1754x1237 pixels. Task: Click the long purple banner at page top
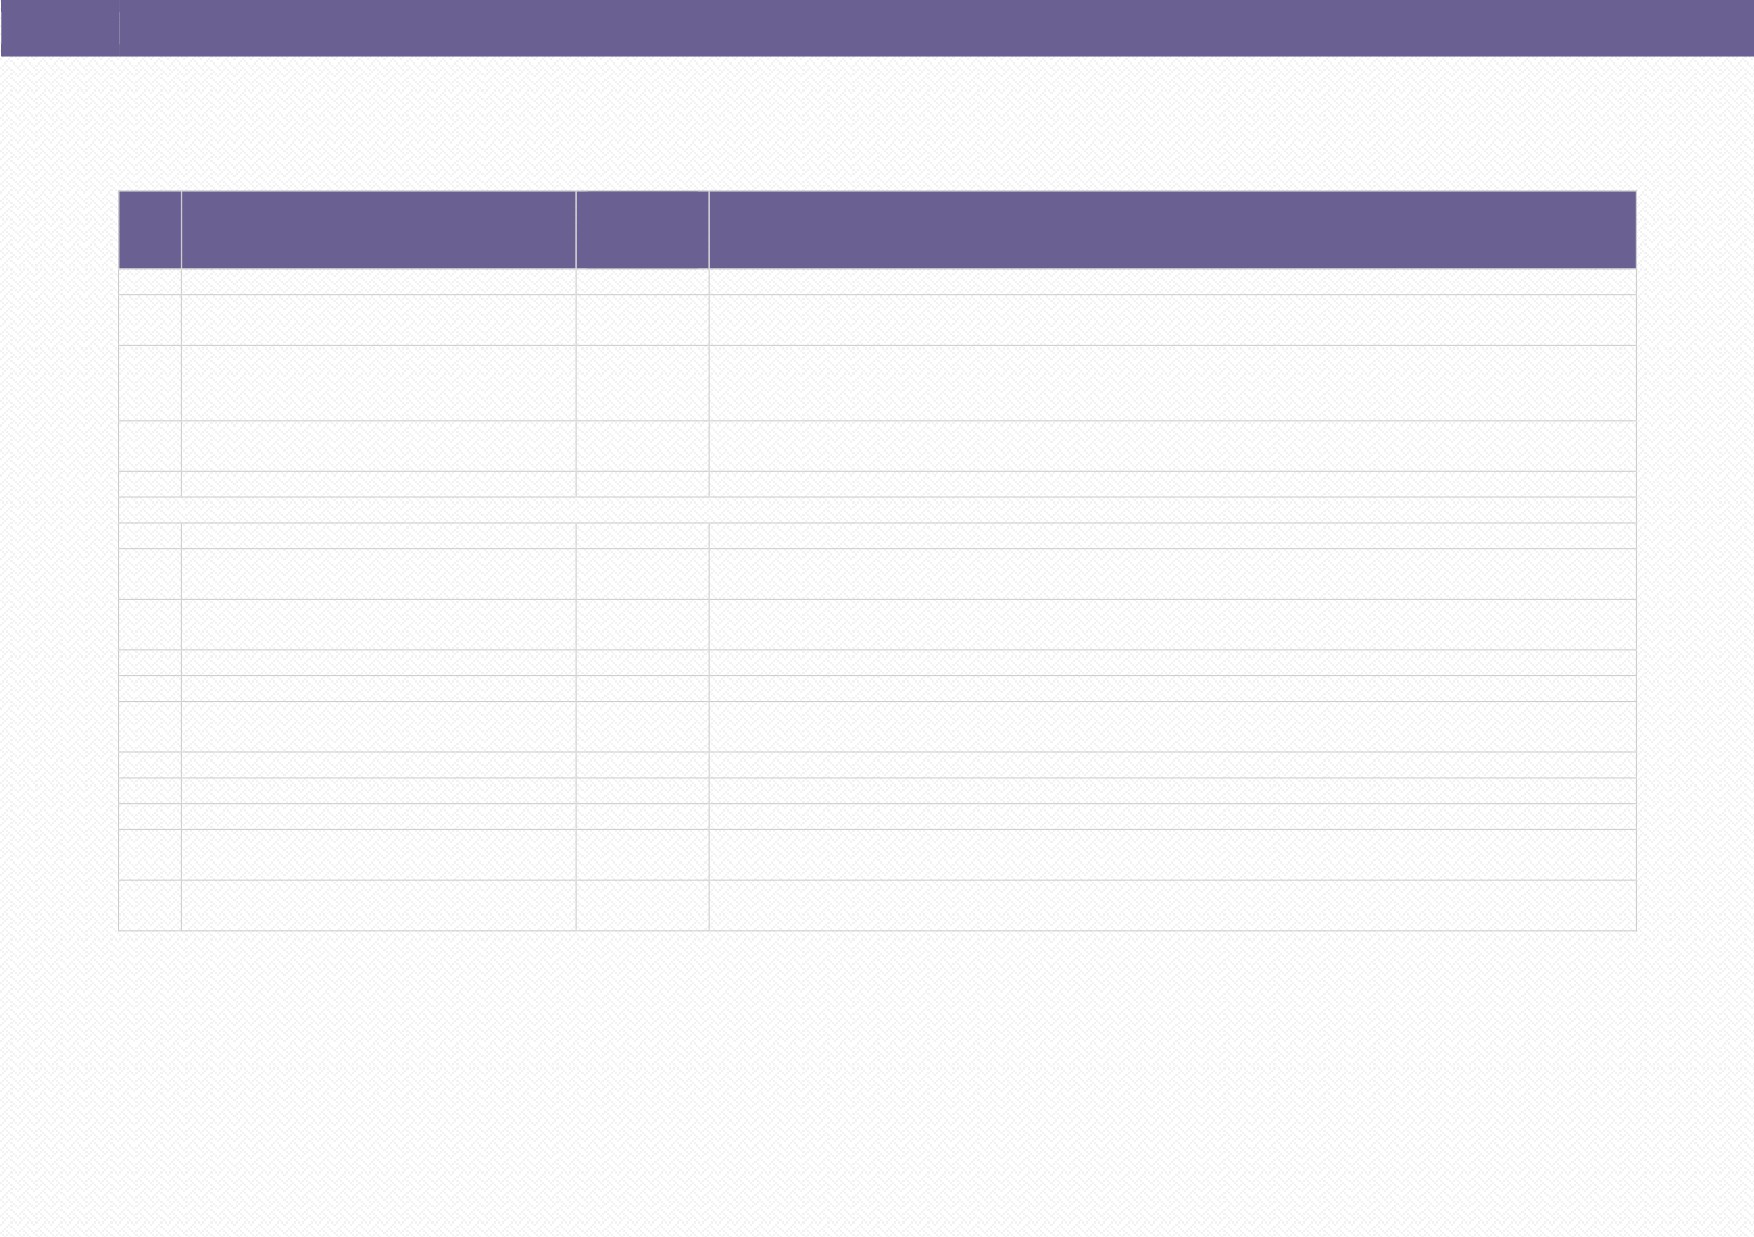(937, 28)
